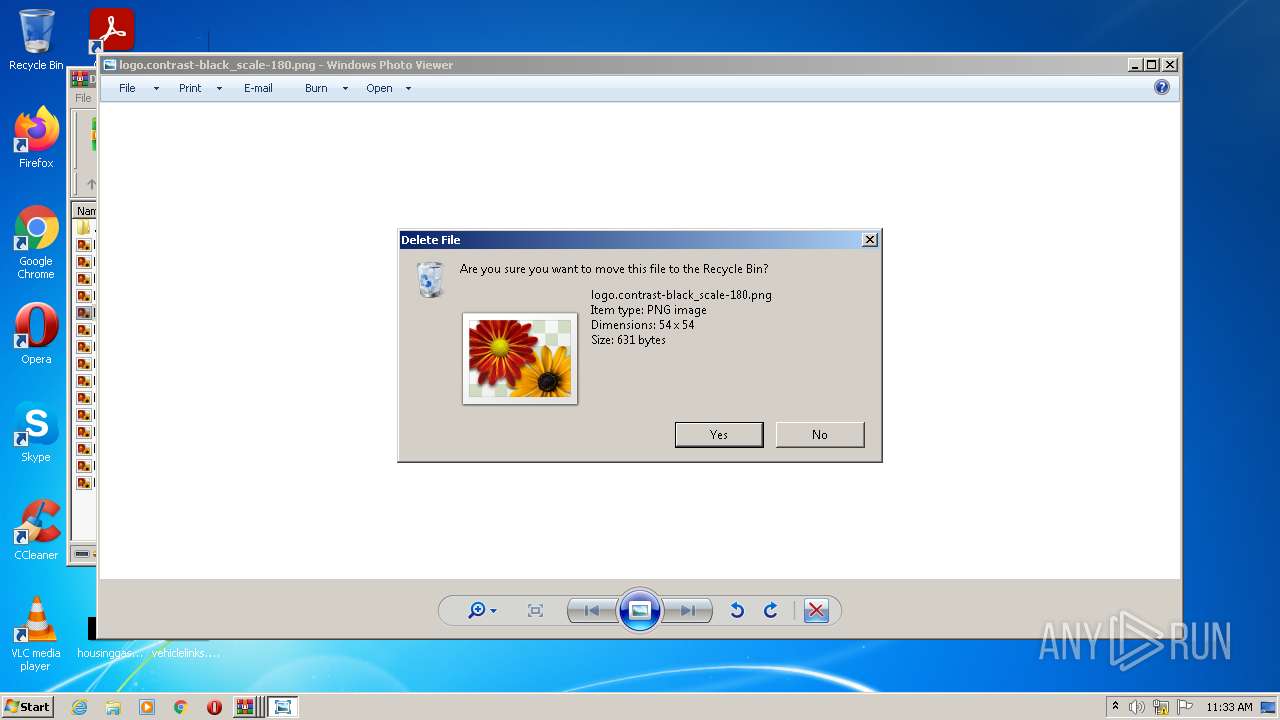Cancel deletion with the No button
Image resolution: width=1280 pixels, height=720 pixels.
[x=820, y=434]
